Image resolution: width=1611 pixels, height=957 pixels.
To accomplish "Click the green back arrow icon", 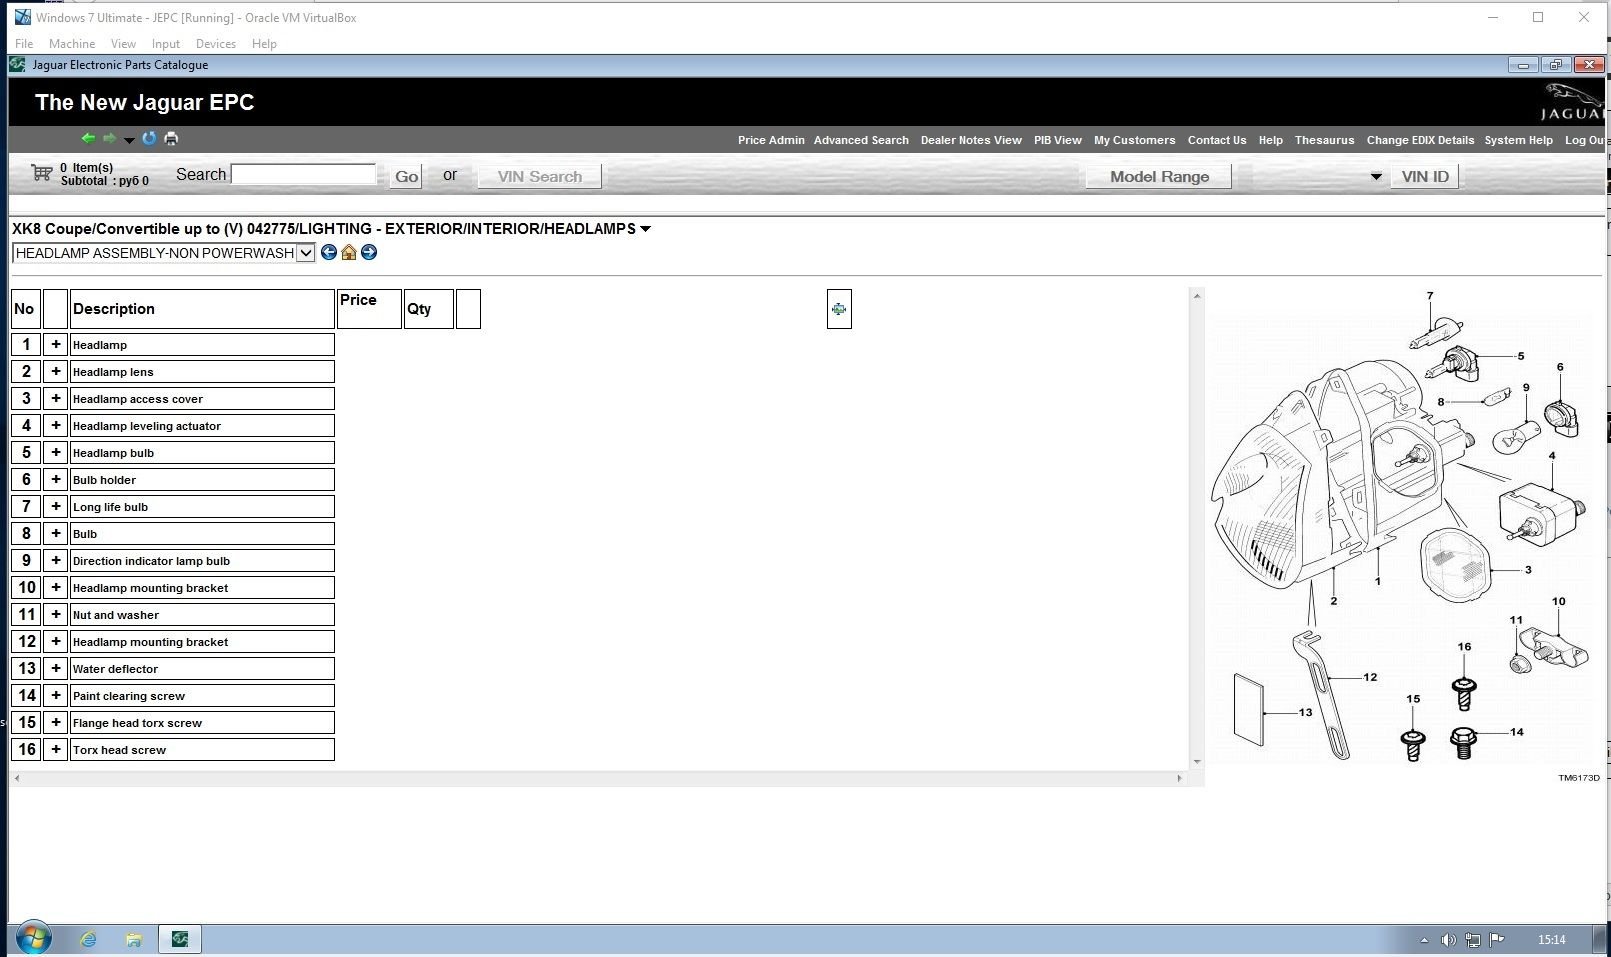I will tap(88, 138).
